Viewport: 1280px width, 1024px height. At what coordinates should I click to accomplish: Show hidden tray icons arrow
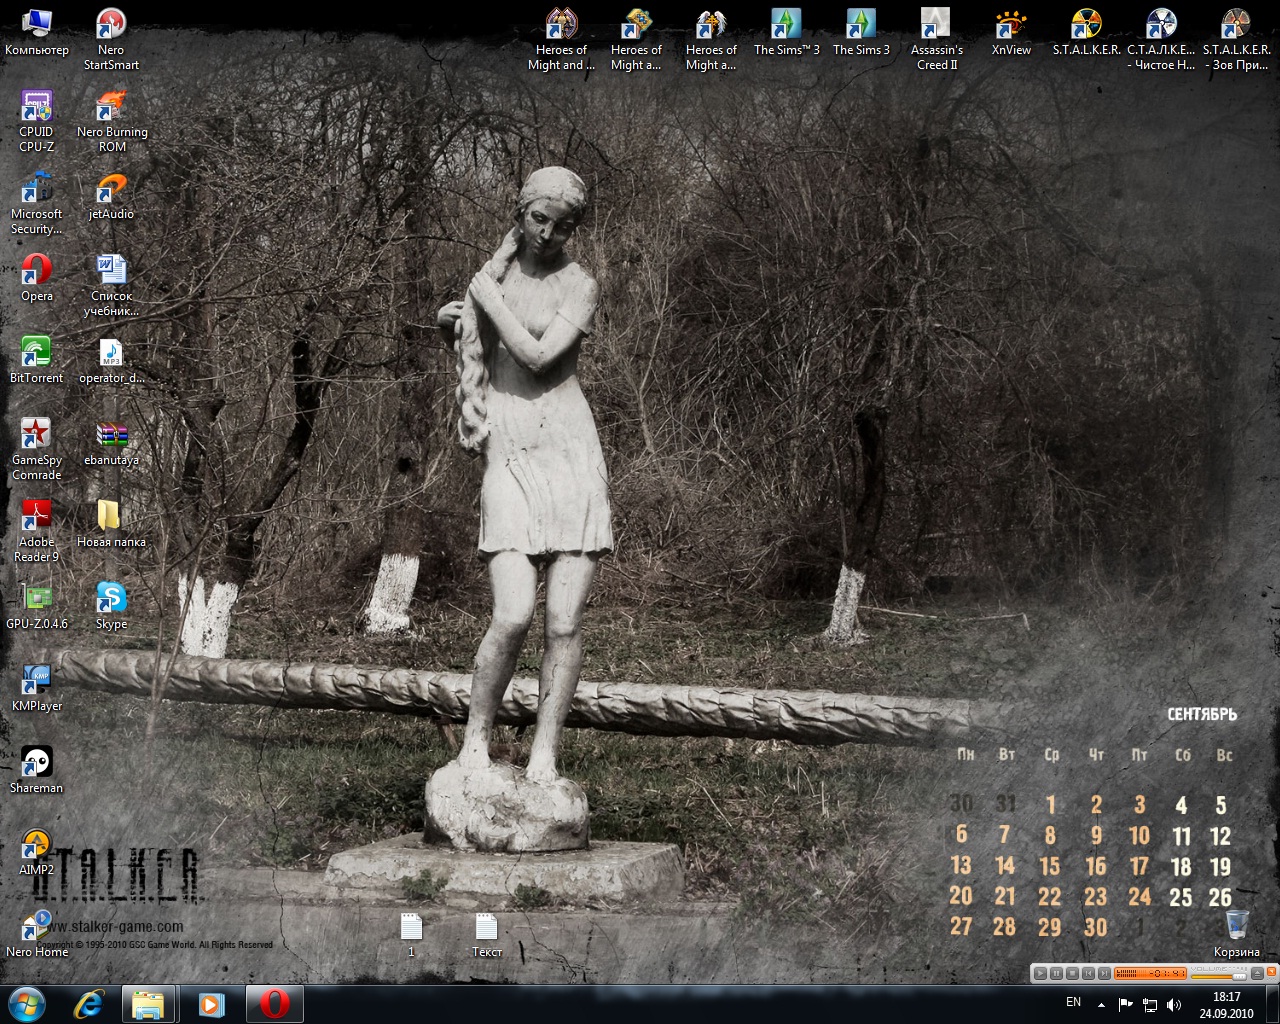[1102, 1004]
